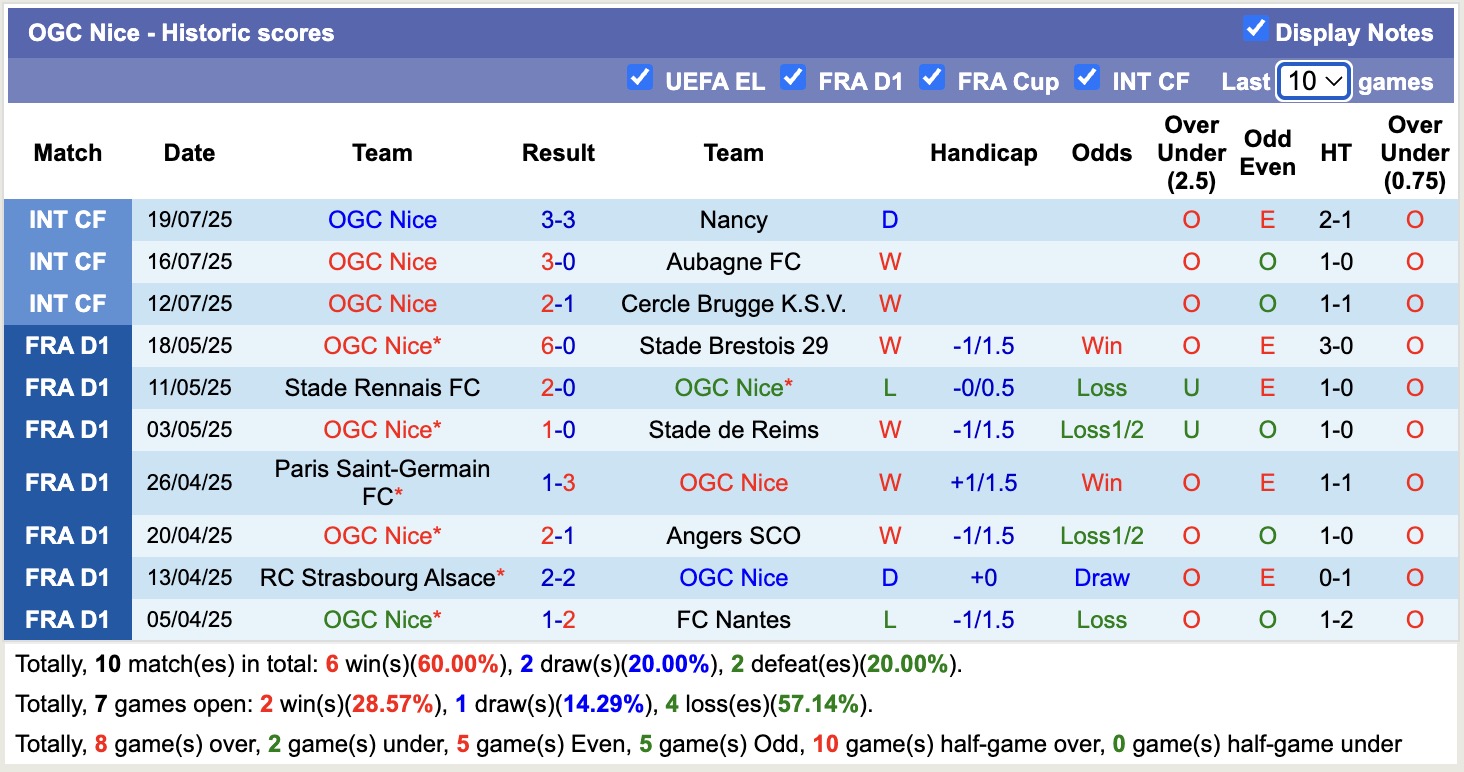1464x772 pixels.
Task: Click the Win odds for Stade Brestois match
Action: pos(1101,345)
